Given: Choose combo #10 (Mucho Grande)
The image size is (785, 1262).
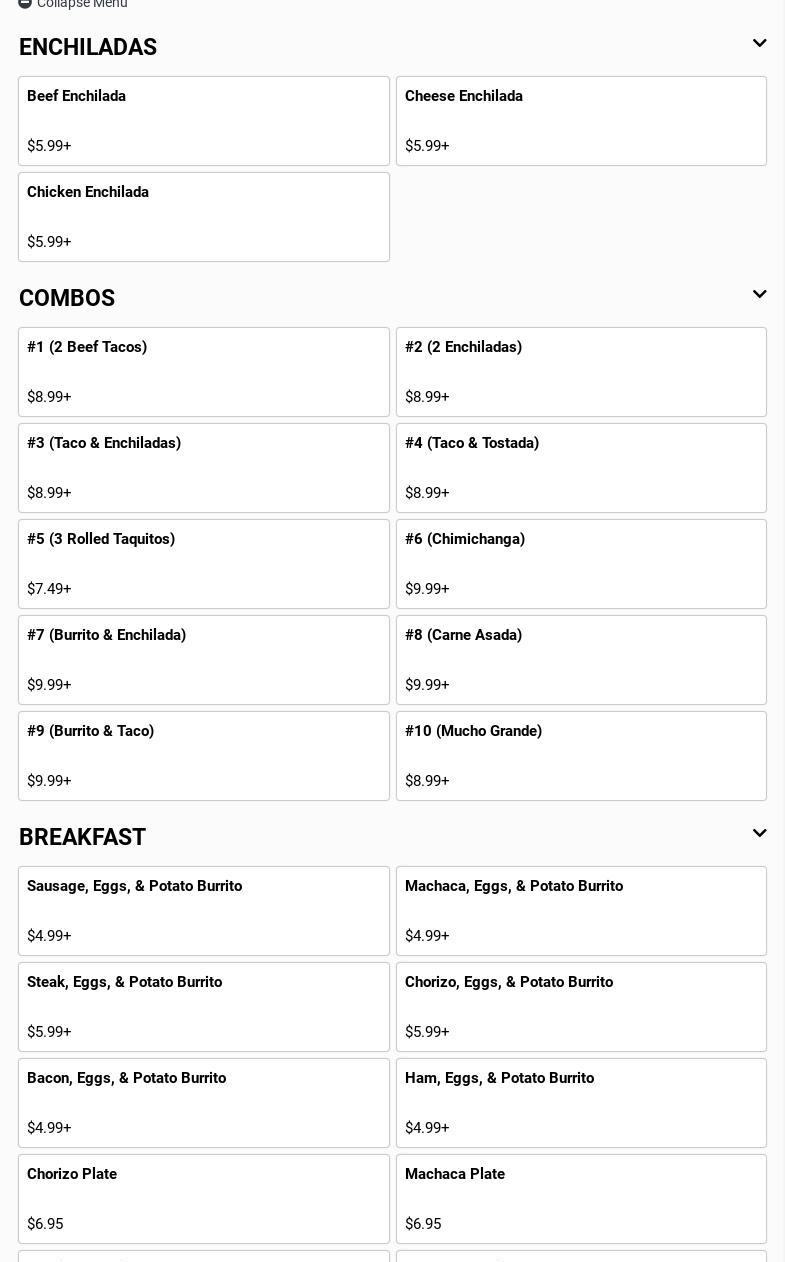Looking at the screenshot, I should click(581, 756).
